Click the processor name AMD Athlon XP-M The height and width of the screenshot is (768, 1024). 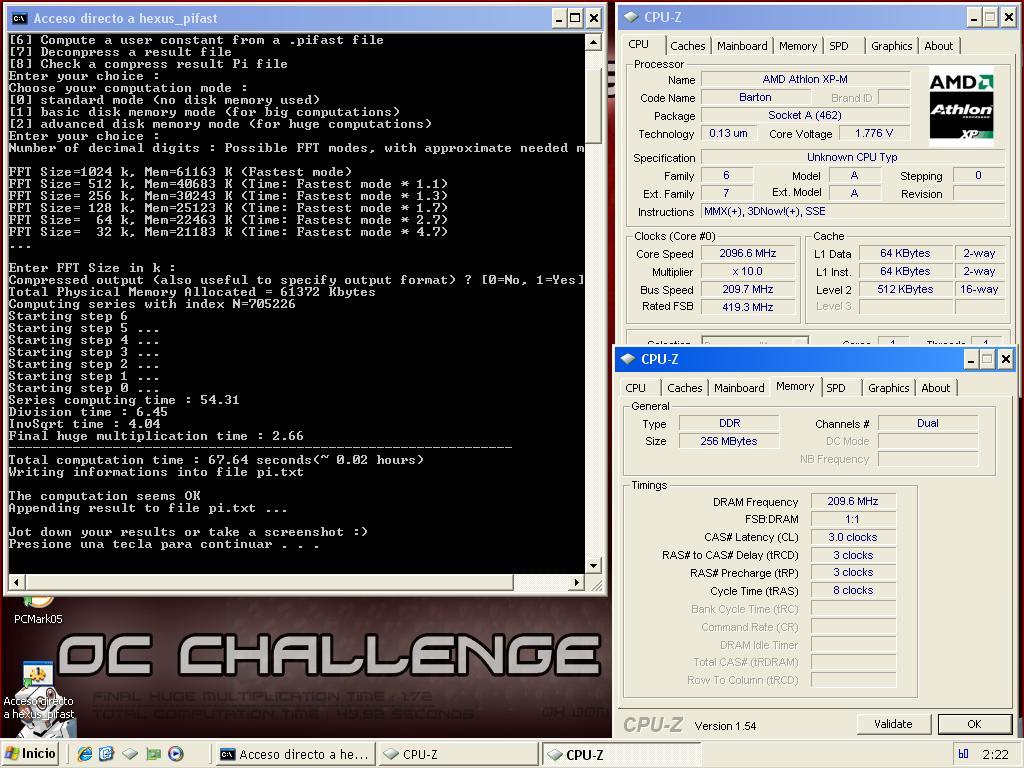[x=805, y=80]
